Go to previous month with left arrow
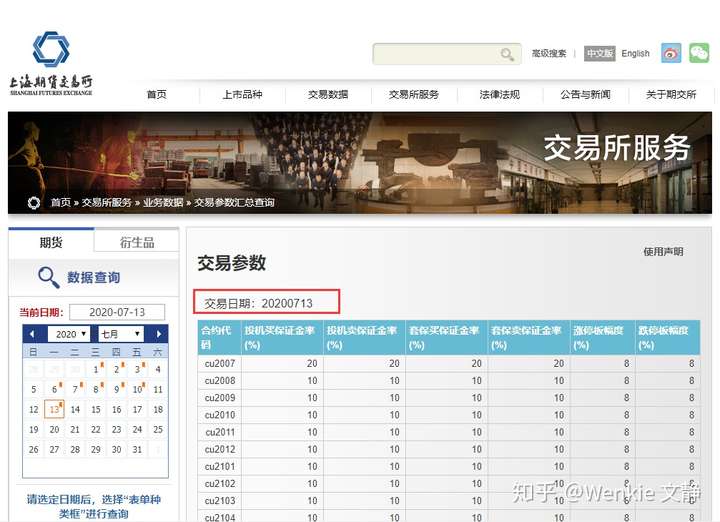The image size is (720, 522). click(32, 334)
